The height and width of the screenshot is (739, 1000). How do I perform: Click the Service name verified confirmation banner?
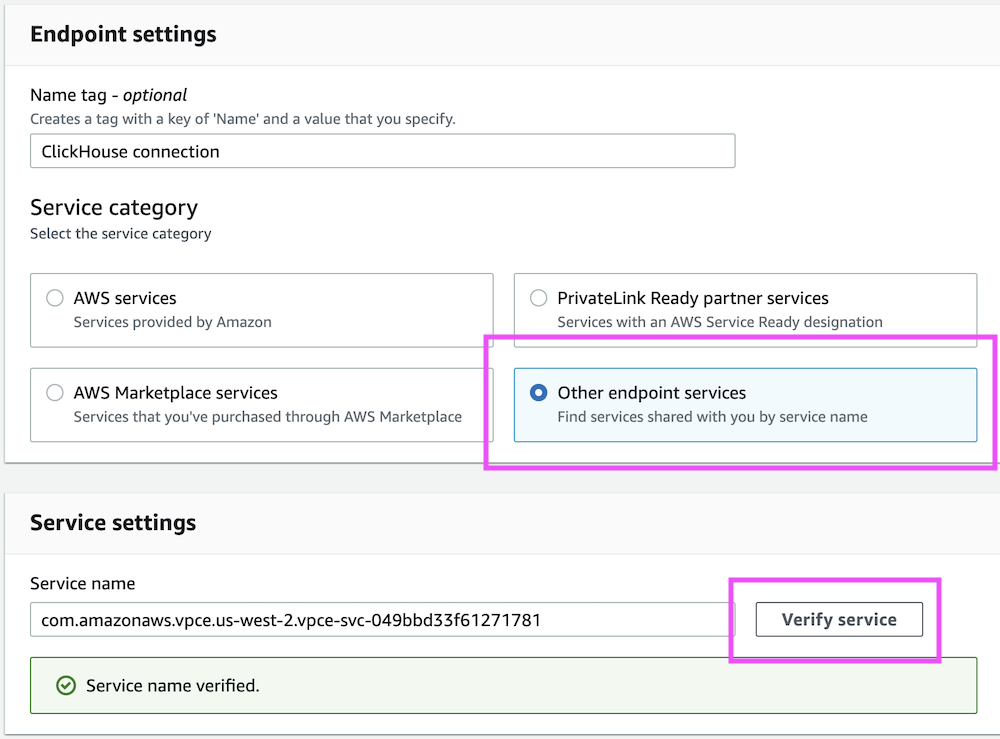500,685
